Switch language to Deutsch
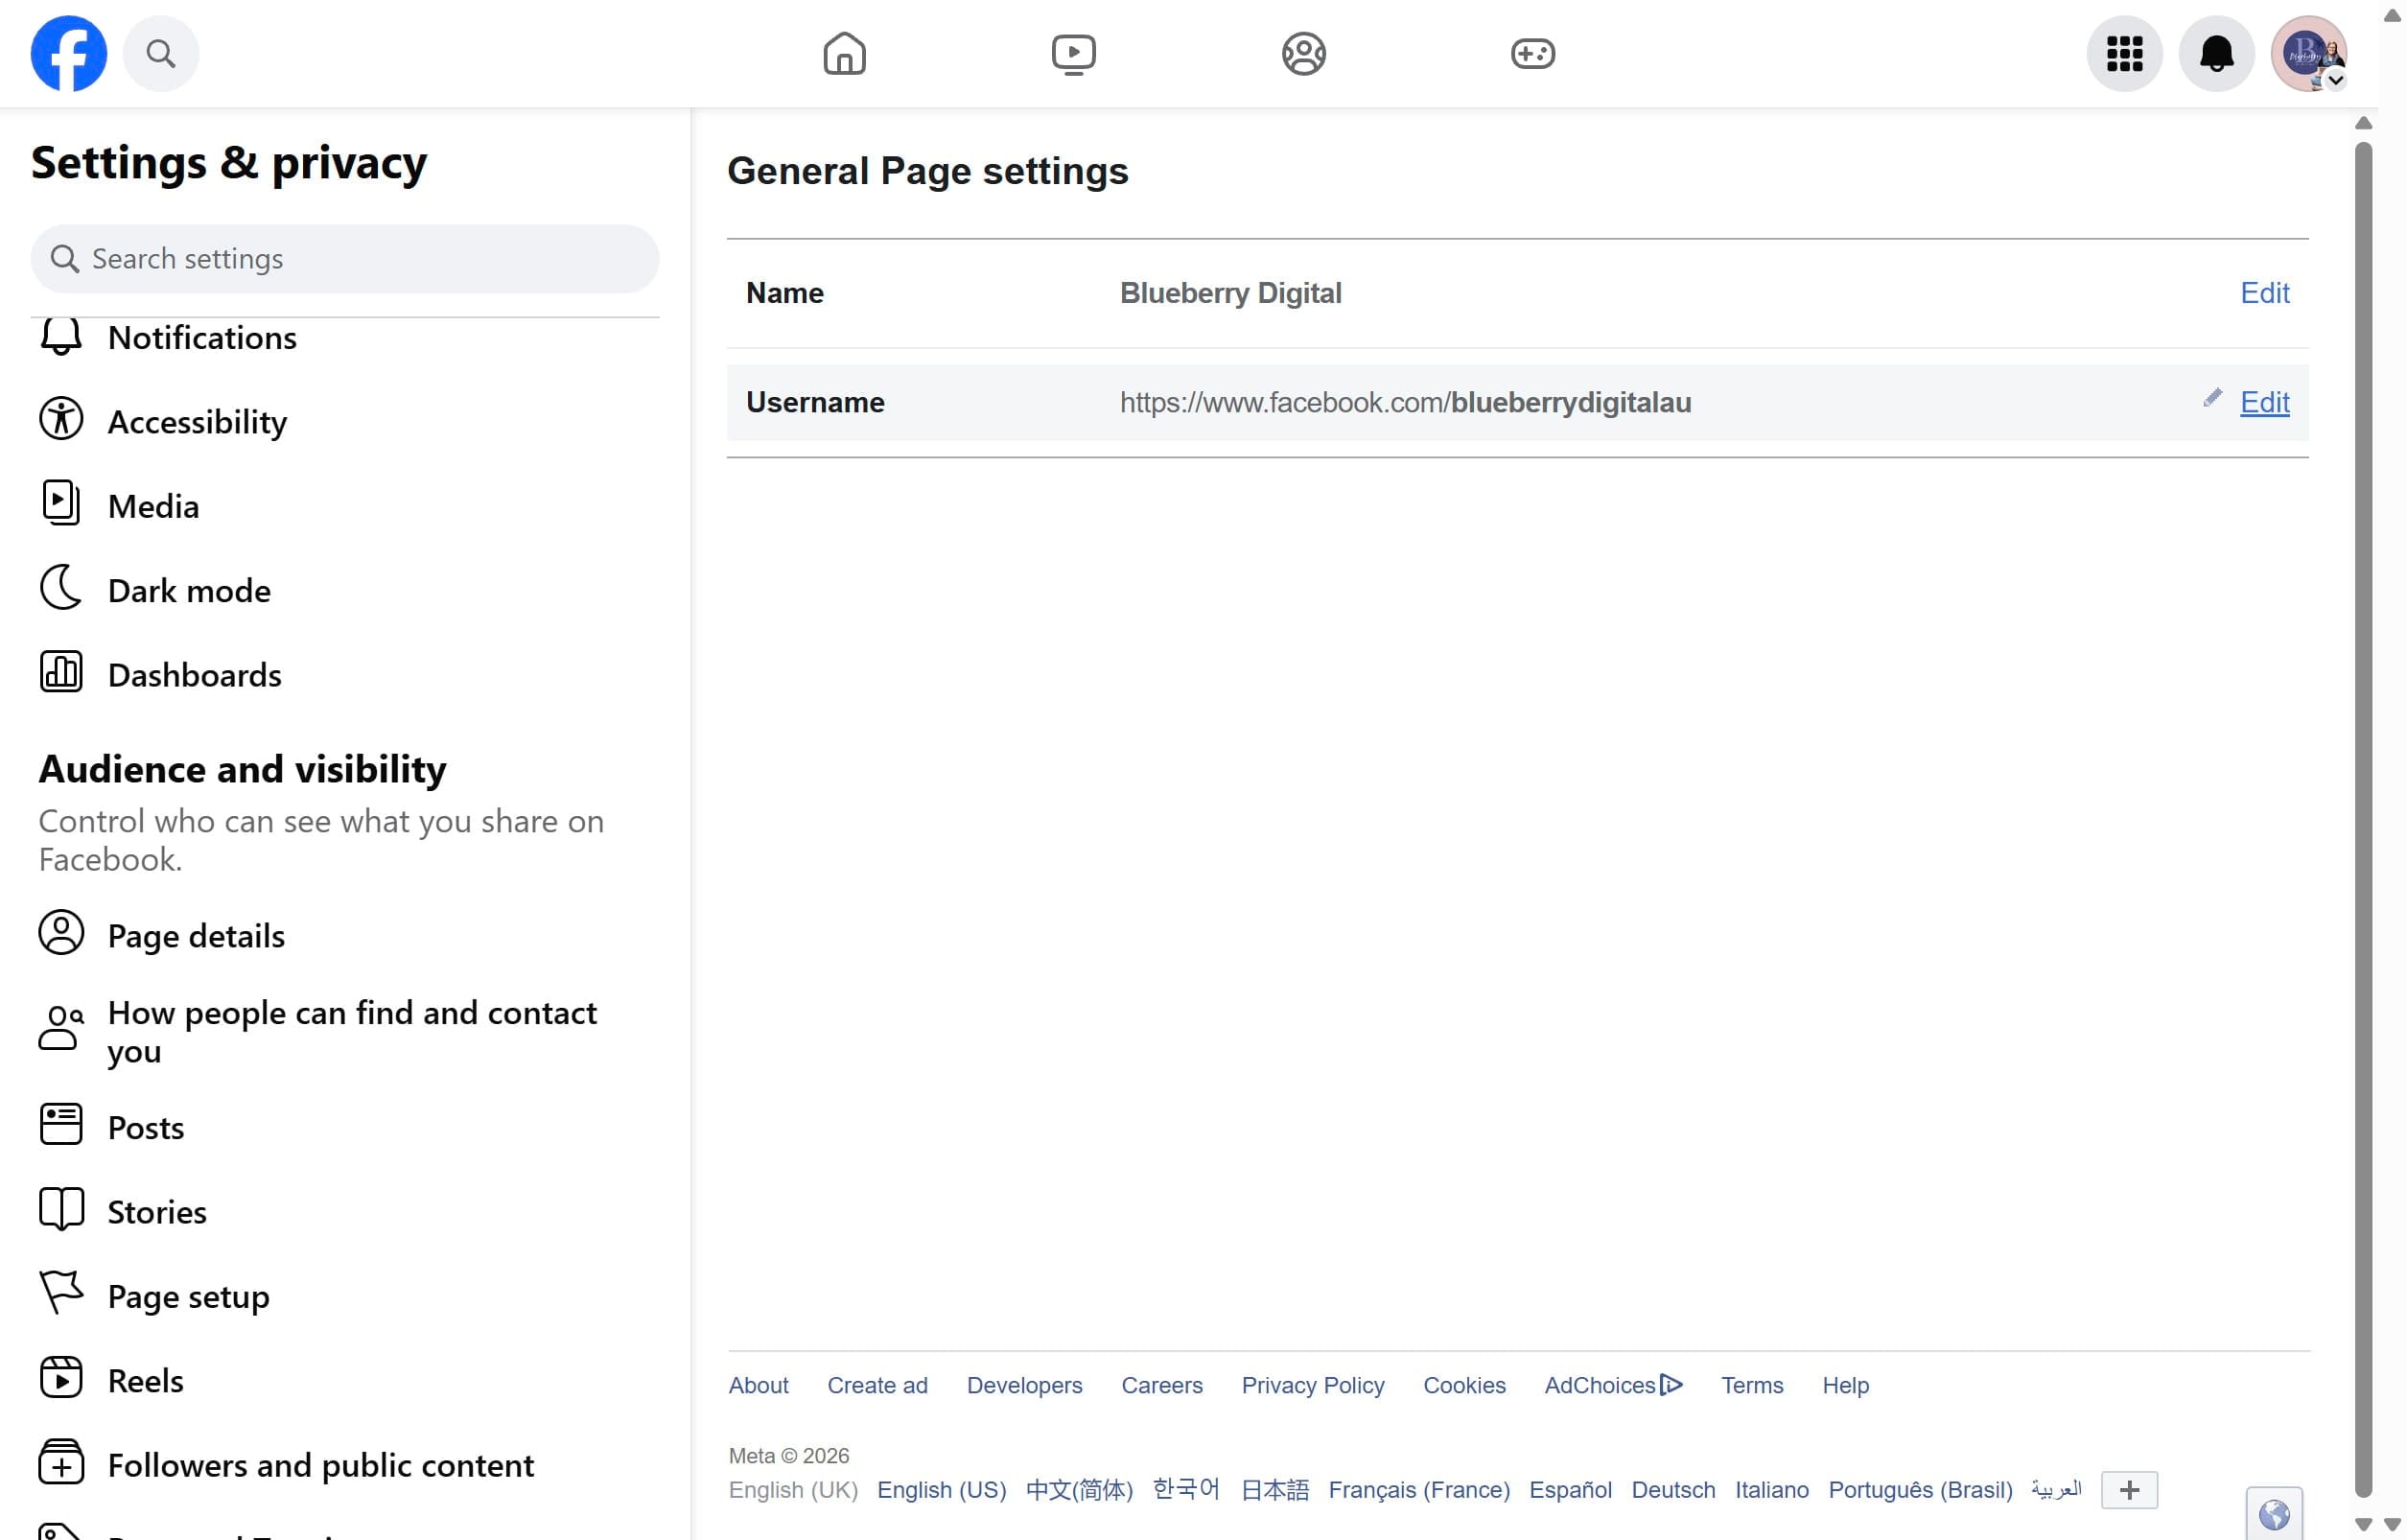Viewport: 2407px width, 1540px height. click(x=1673, y=1490)
